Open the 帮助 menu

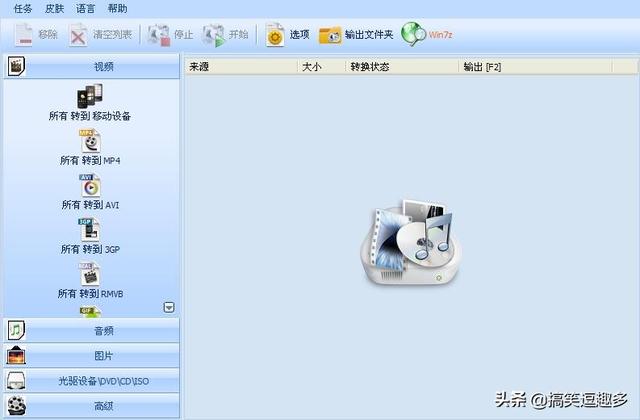(x=117, y=9)
